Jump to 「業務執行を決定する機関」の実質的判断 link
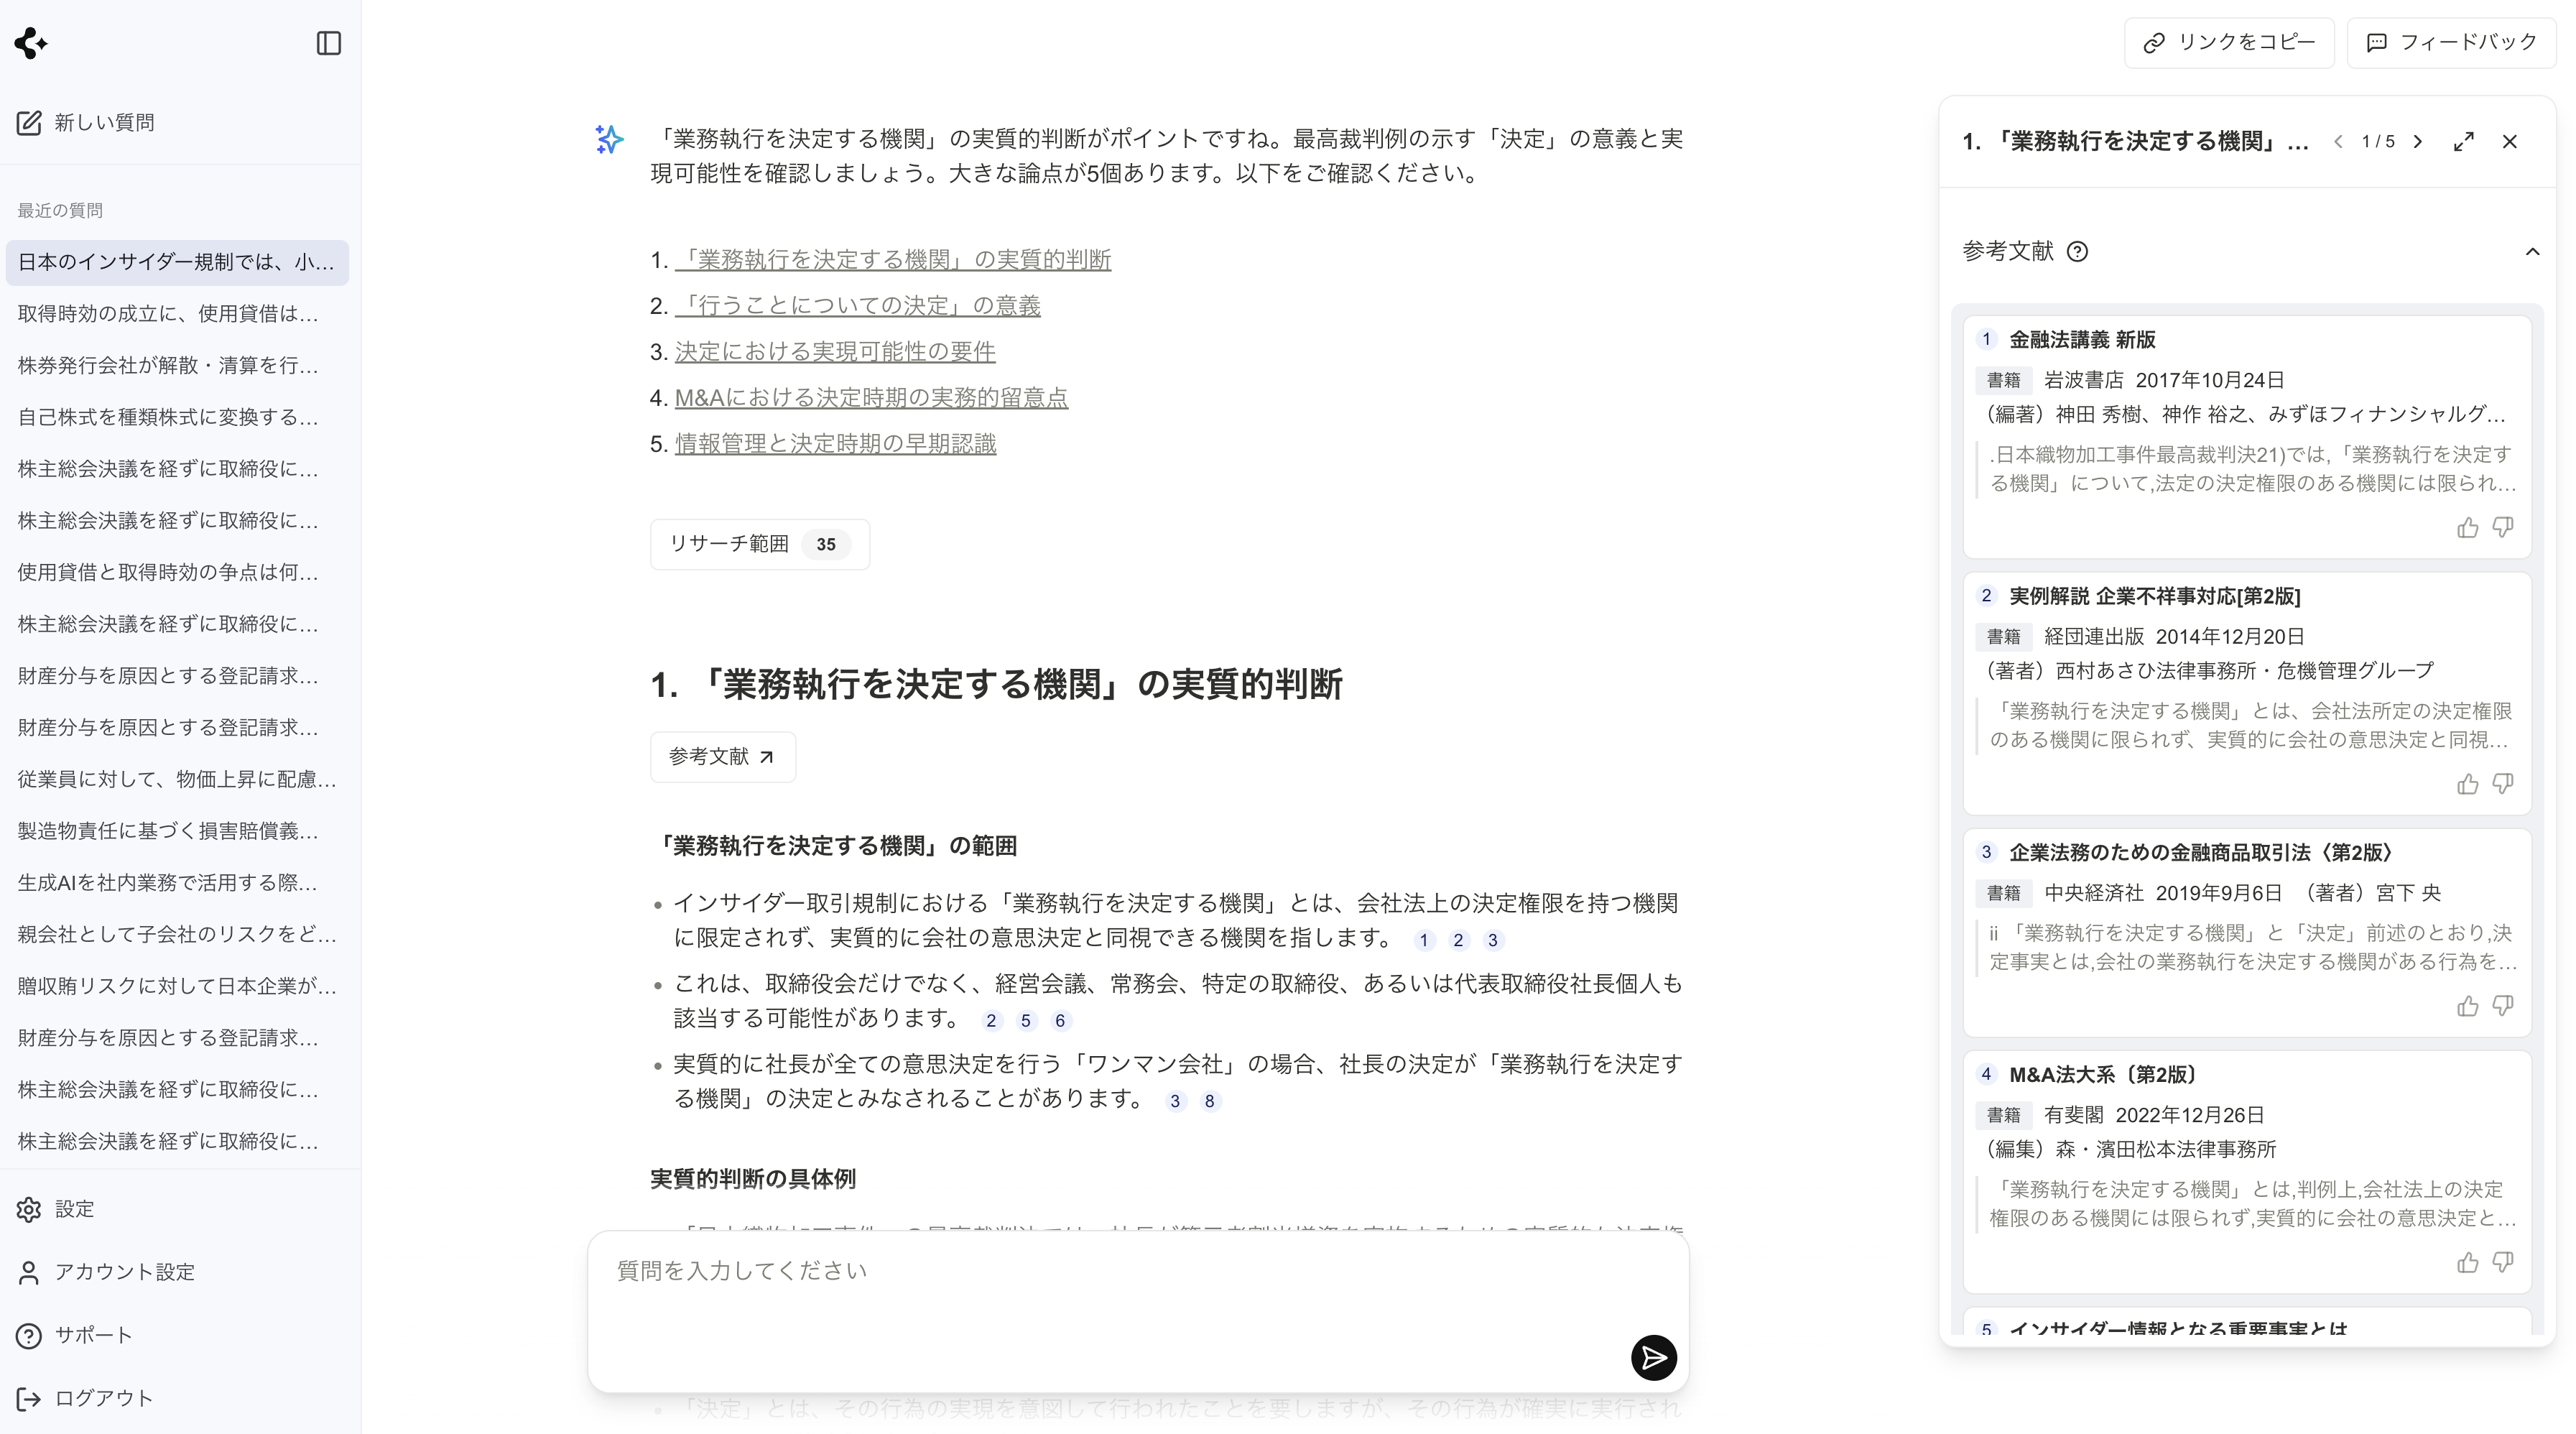The width and height of the screenshot is (2576, 1434). click(893, 260)
